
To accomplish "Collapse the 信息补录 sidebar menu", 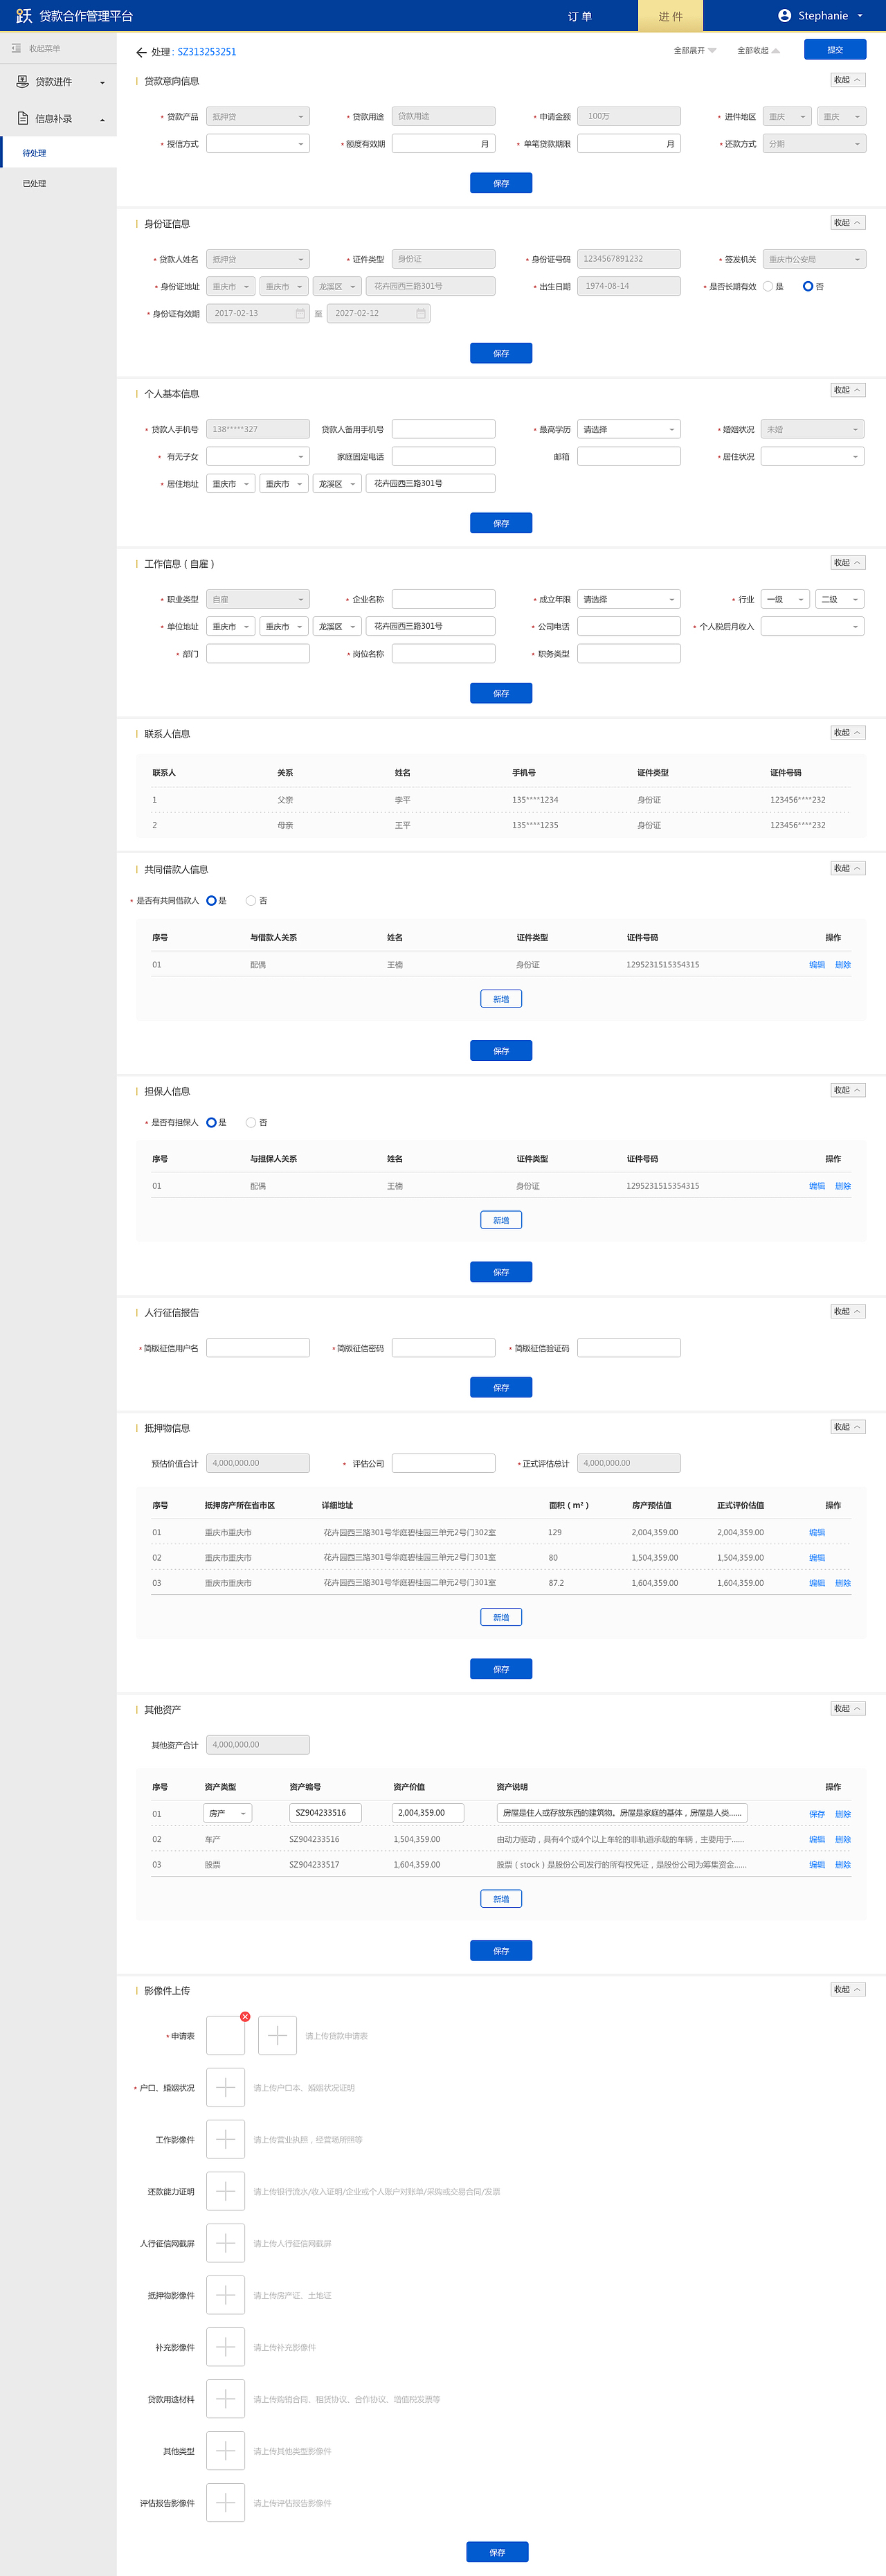I will pos(58,119).
